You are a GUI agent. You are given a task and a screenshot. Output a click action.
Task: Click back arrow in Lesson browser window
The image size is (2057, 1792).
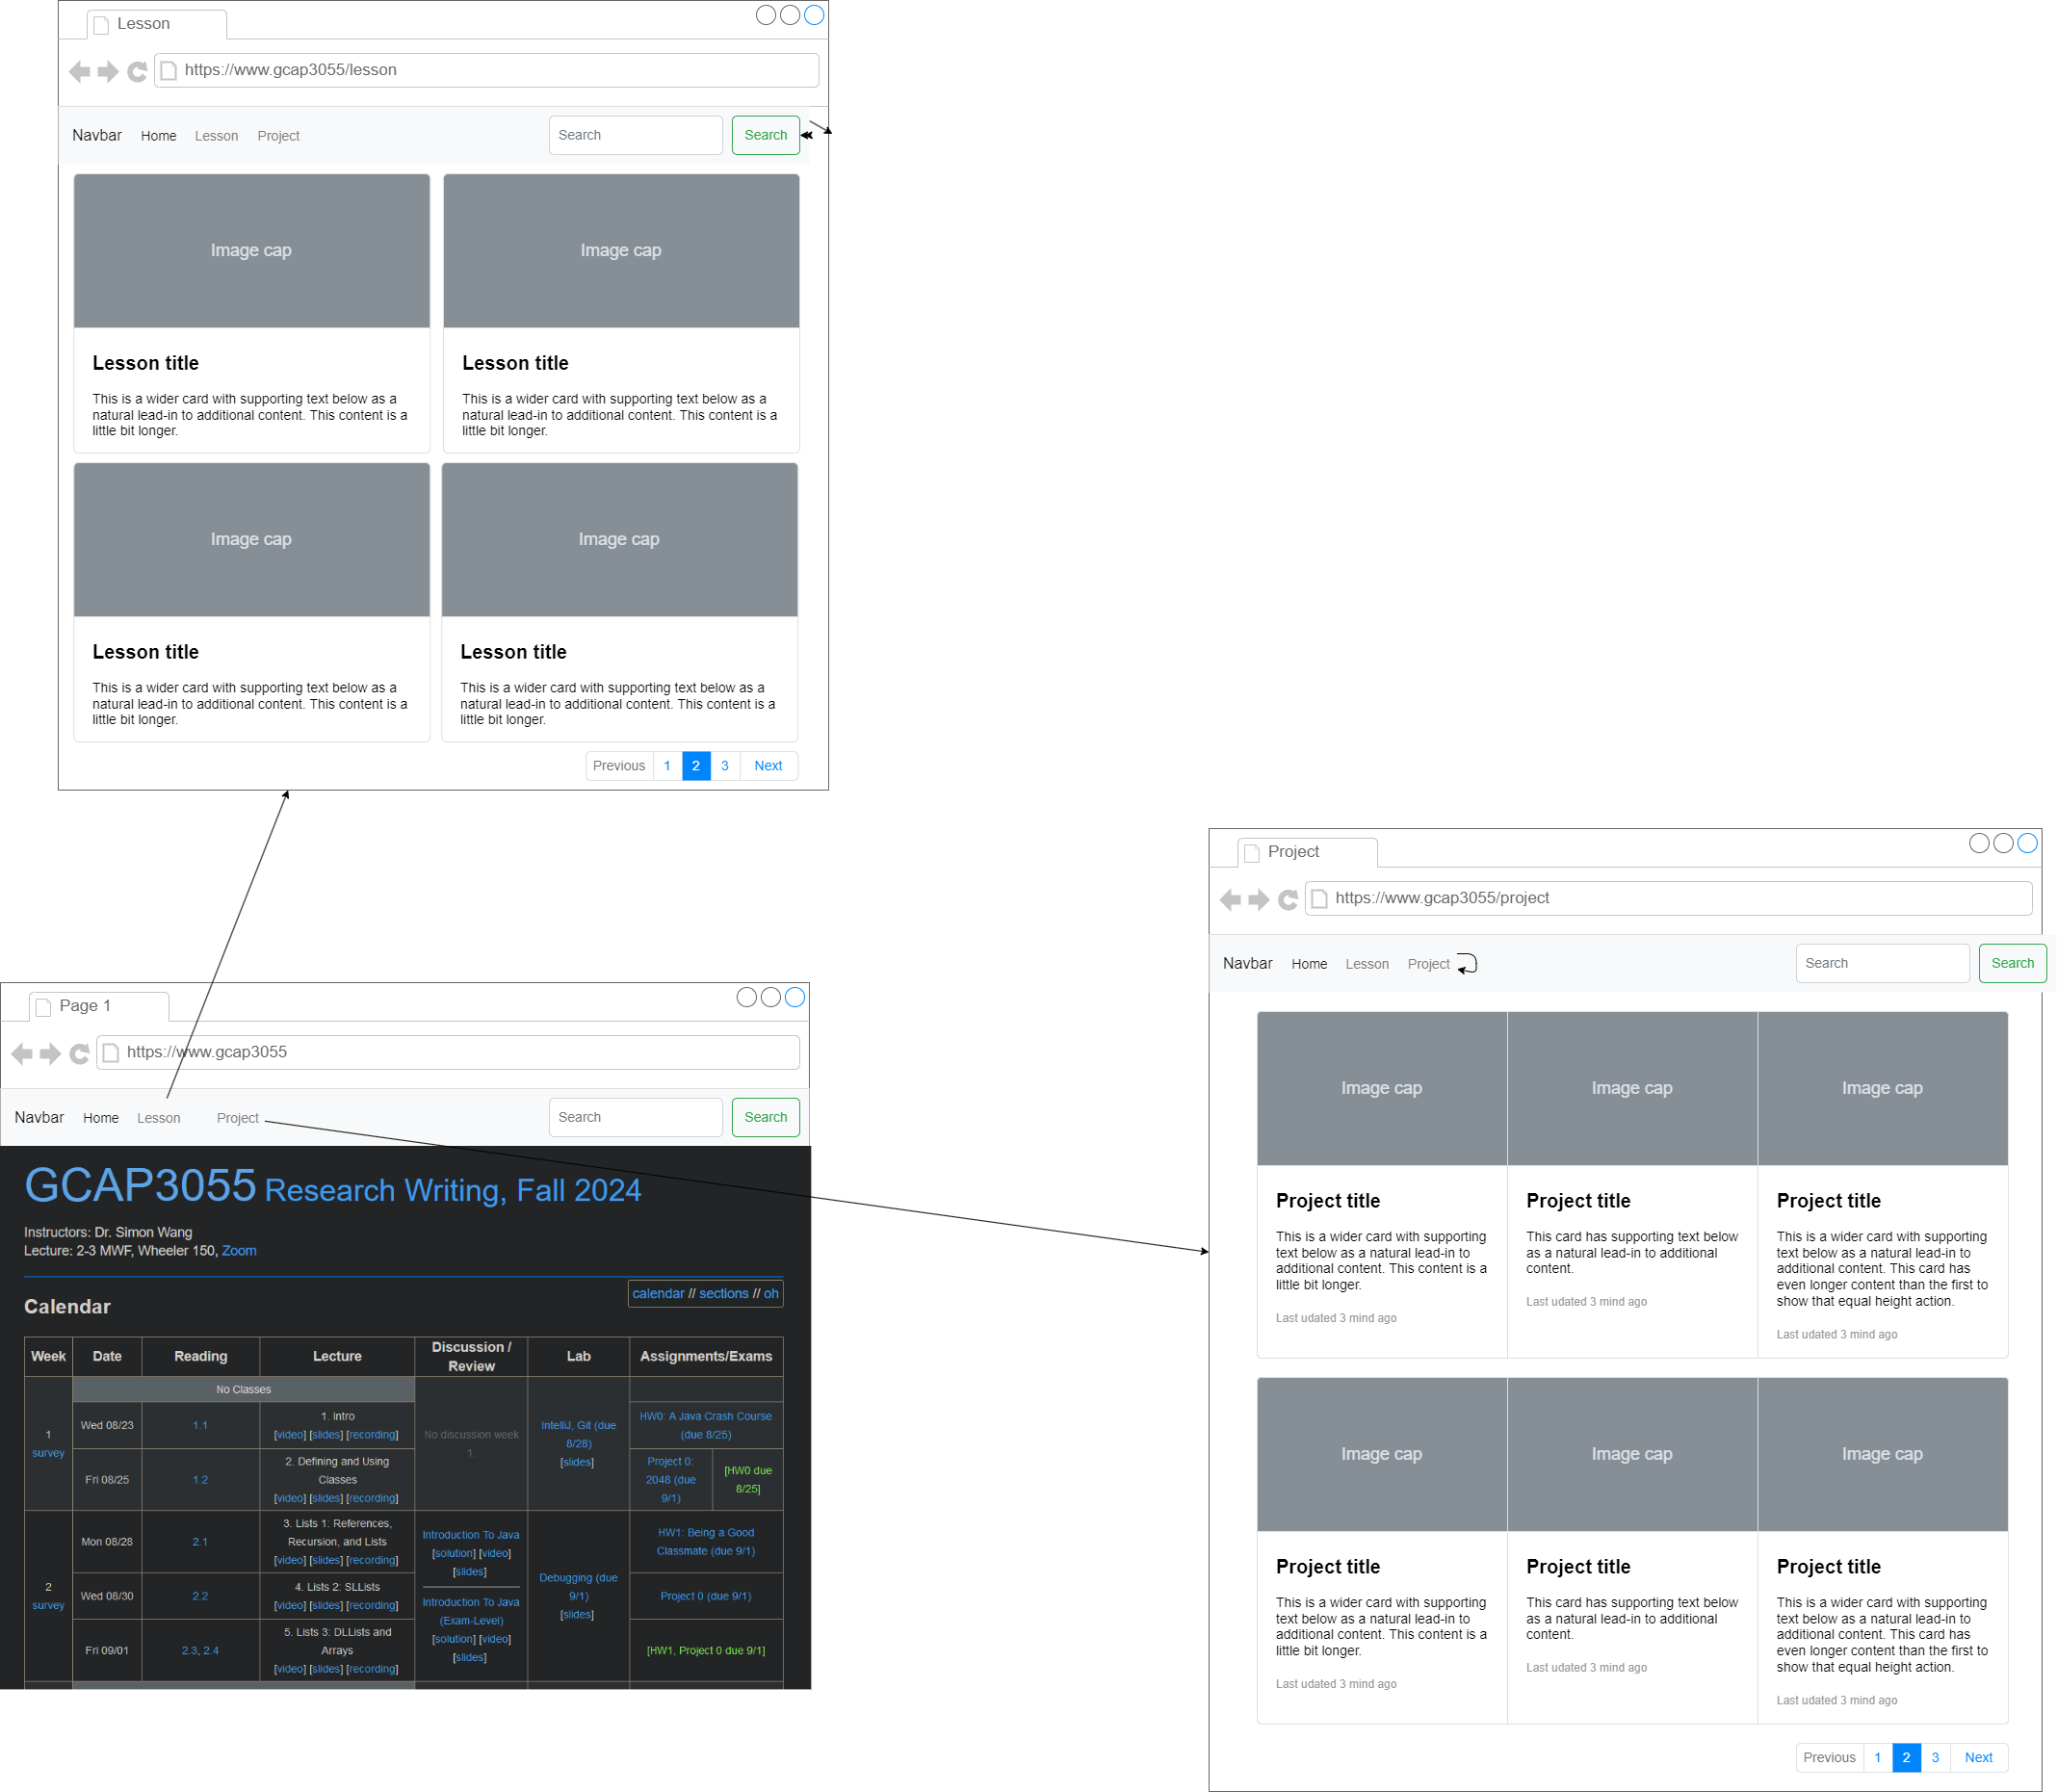tap(80, 71)
